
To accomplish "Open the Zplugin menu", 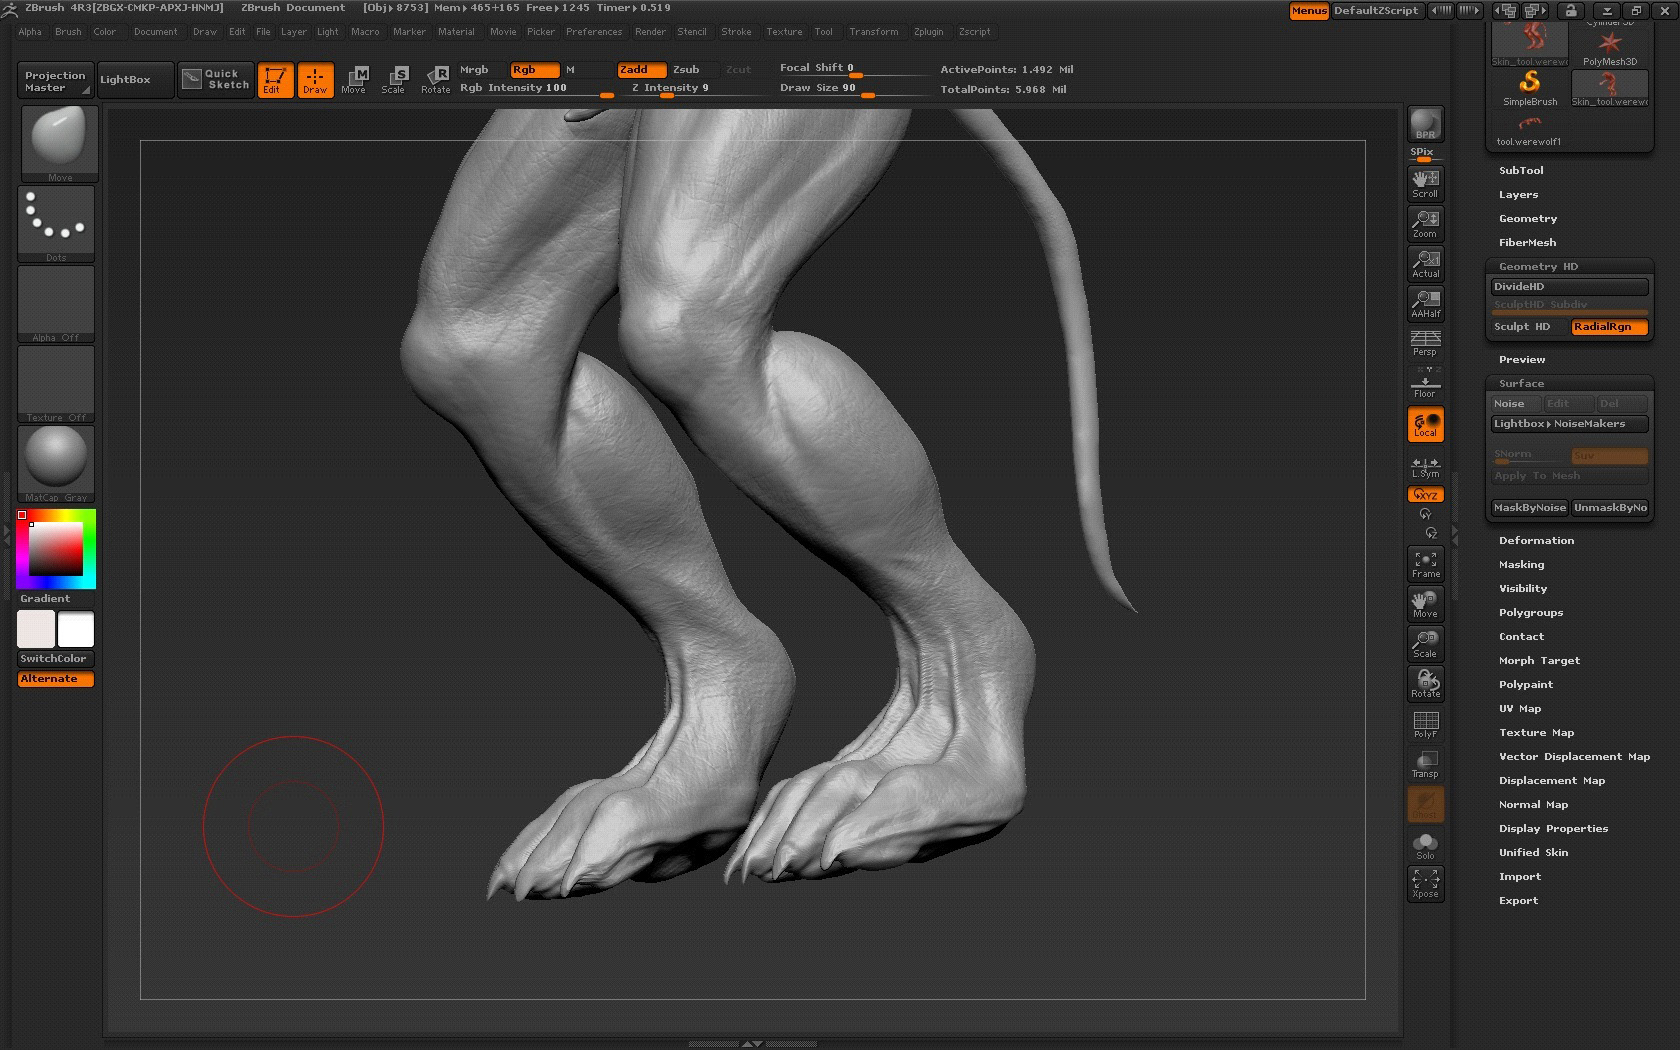I will [x=928, y=31].
